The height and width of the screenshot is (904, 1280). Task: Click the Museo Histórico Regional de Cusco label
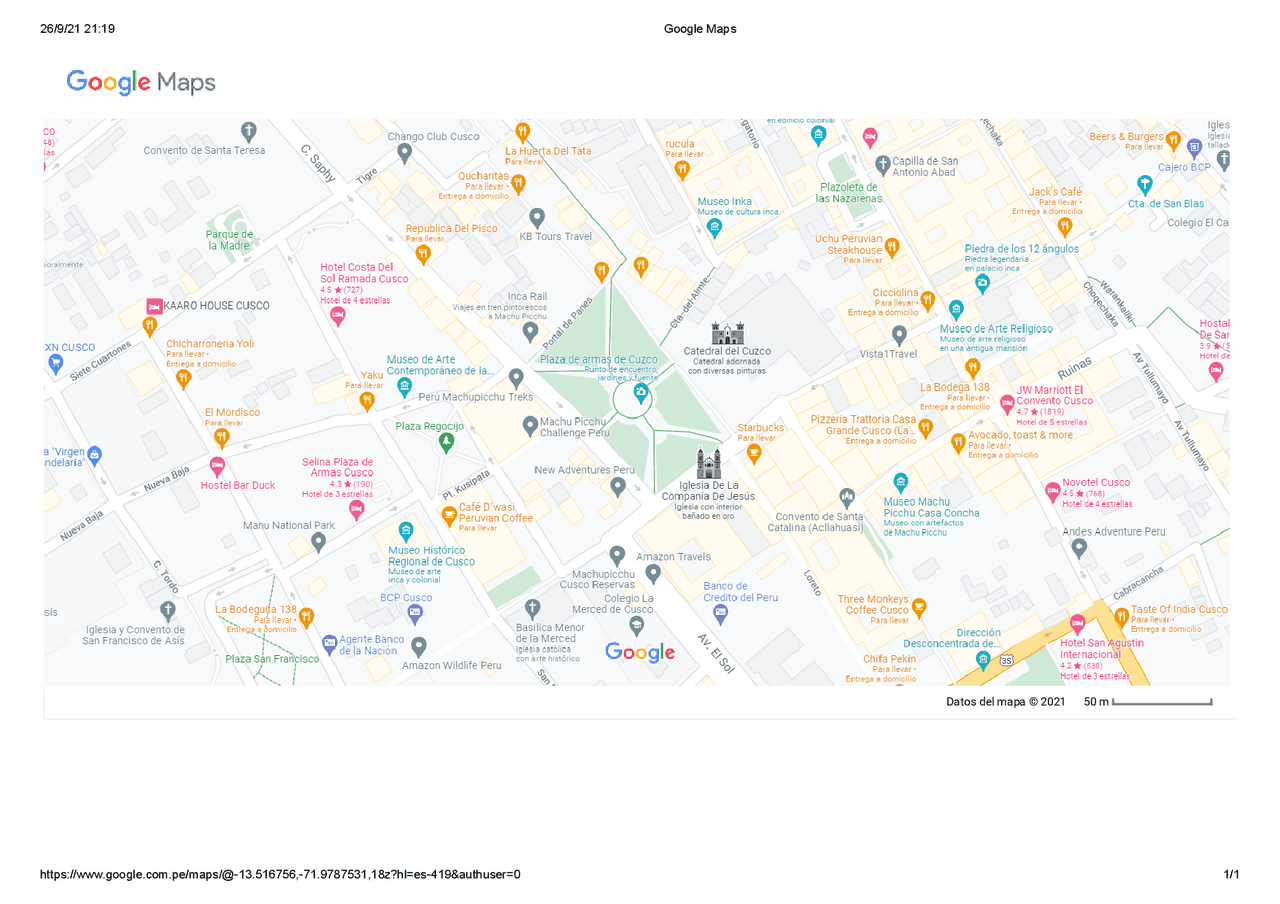pyautogui.click(x=431, y=556)
